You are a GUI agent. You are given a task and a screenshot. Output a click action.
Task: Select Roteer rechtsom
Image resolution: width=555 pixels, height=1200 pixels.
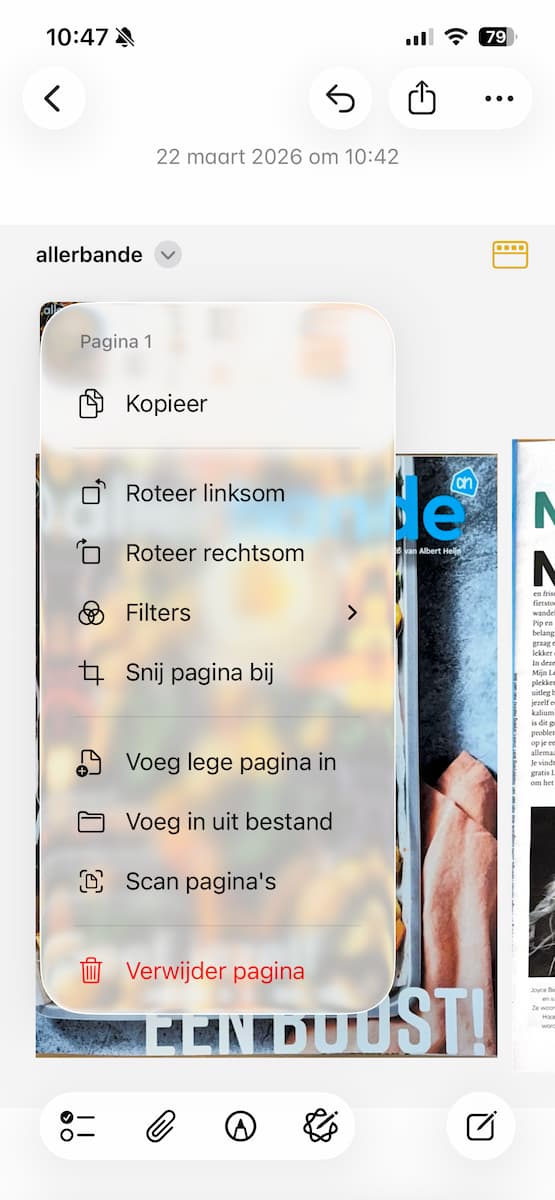(x=217, y=553)
